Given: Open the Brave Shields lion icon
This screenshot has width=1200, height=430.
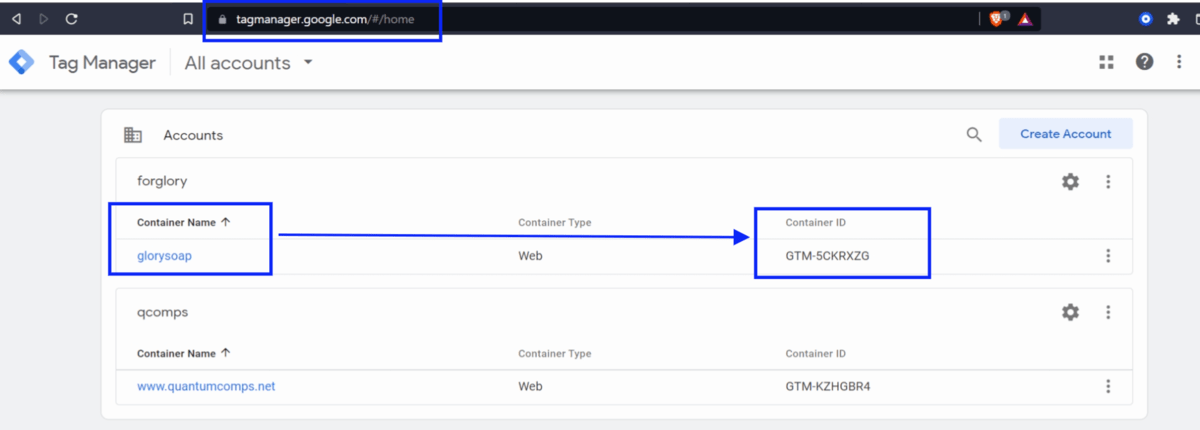Looking at the screenshot, I should pos(997,19).
